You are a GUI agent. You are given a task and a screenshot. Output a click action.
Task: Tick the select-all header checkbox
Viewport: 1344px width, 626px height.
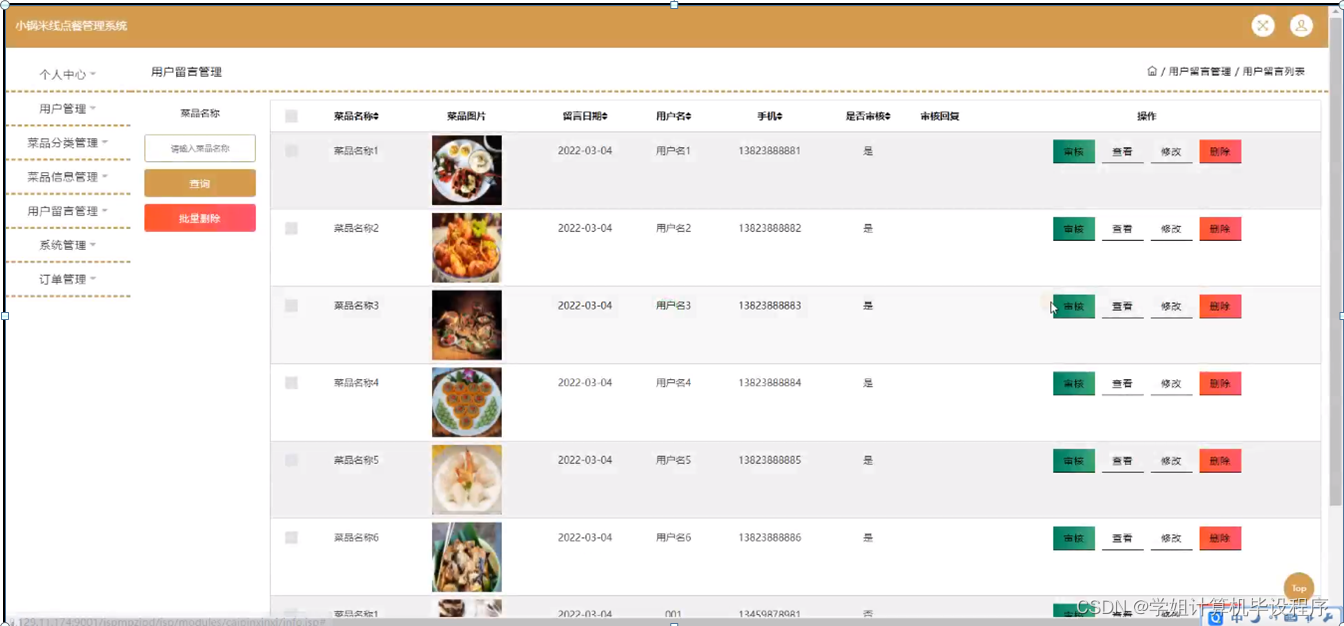(291, 117)
